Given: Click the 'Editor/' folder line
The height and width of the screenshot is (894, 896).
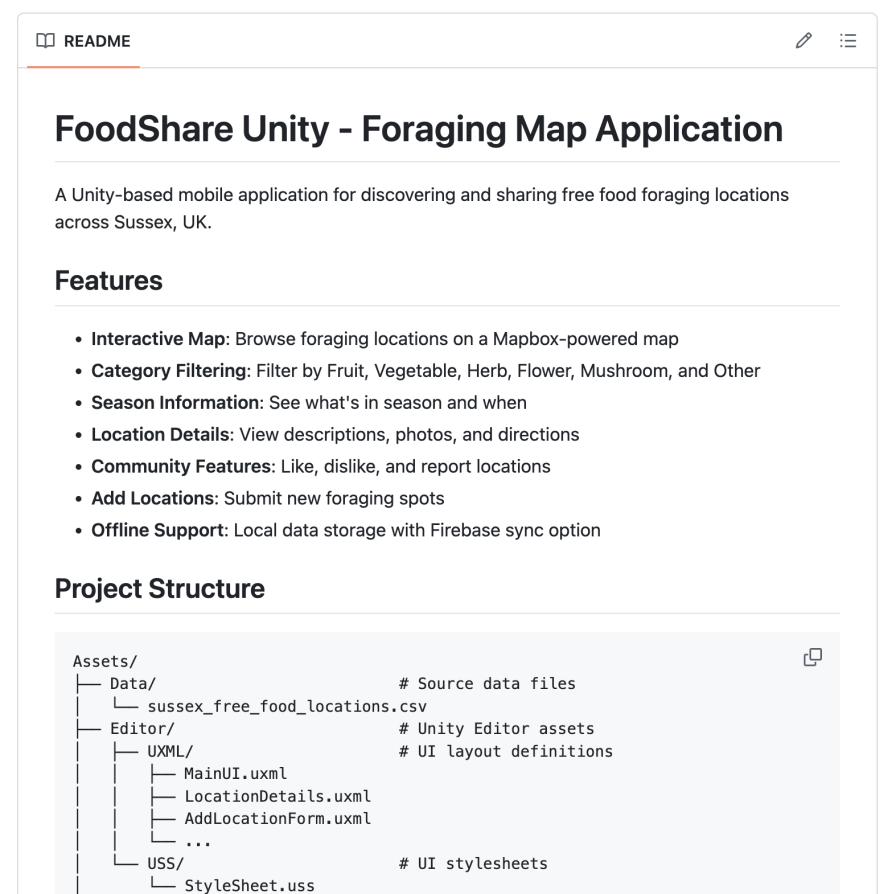Looking at the screenshot, I should click(142, 729).
